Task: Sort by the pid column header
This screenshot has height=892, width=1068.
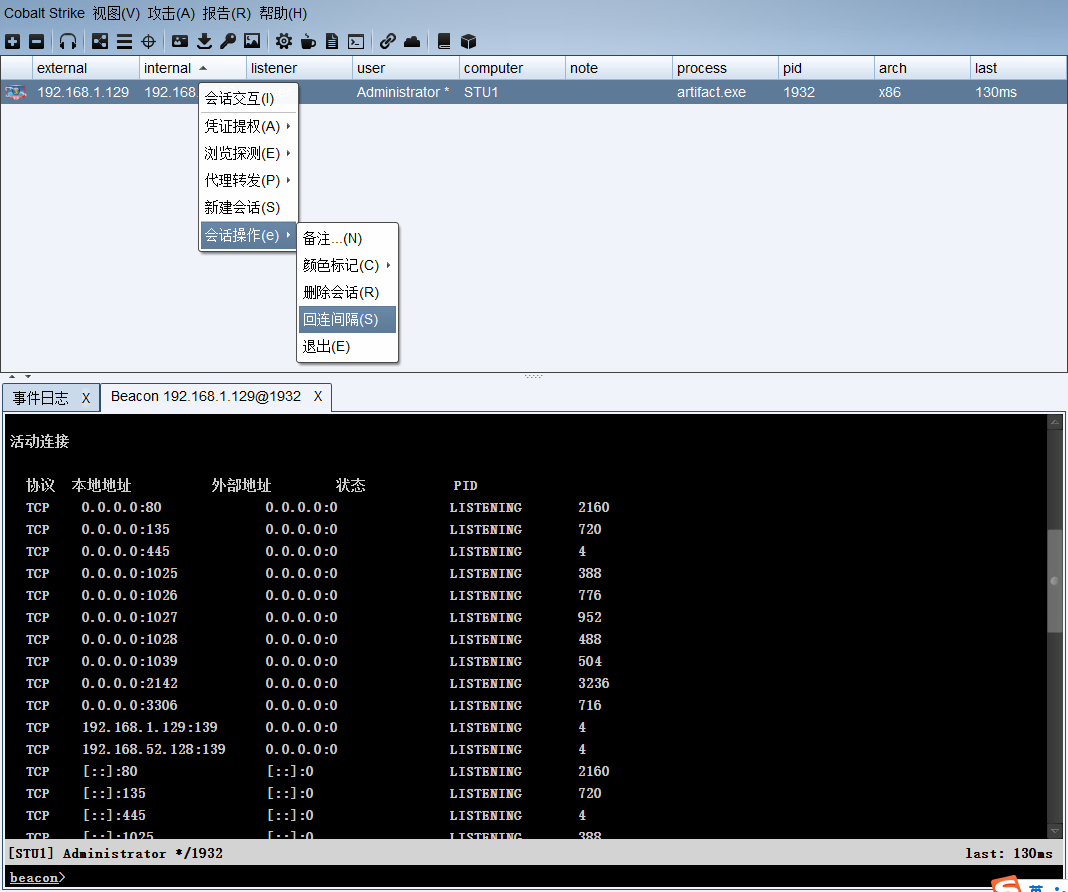Action: click(x=826, y=68)
